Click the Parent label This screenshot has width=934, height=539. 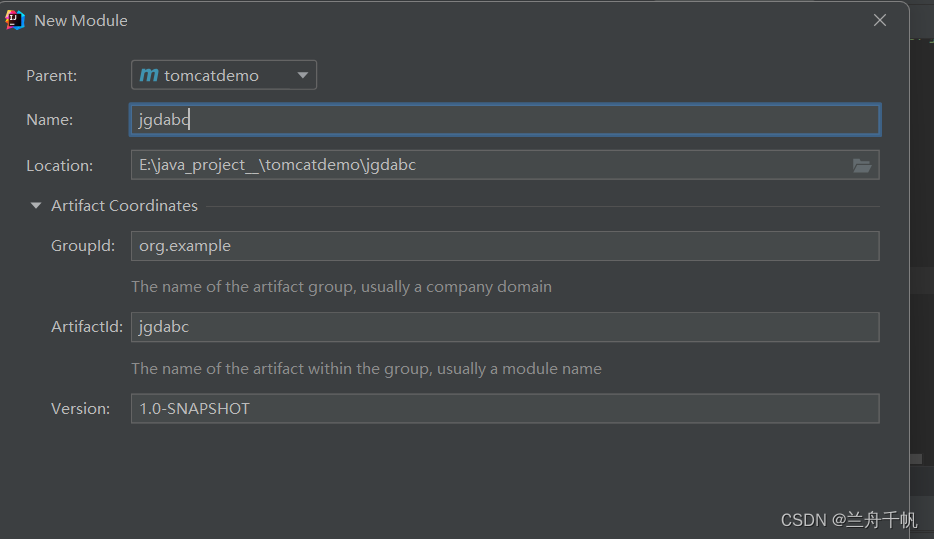coord(51,76)
